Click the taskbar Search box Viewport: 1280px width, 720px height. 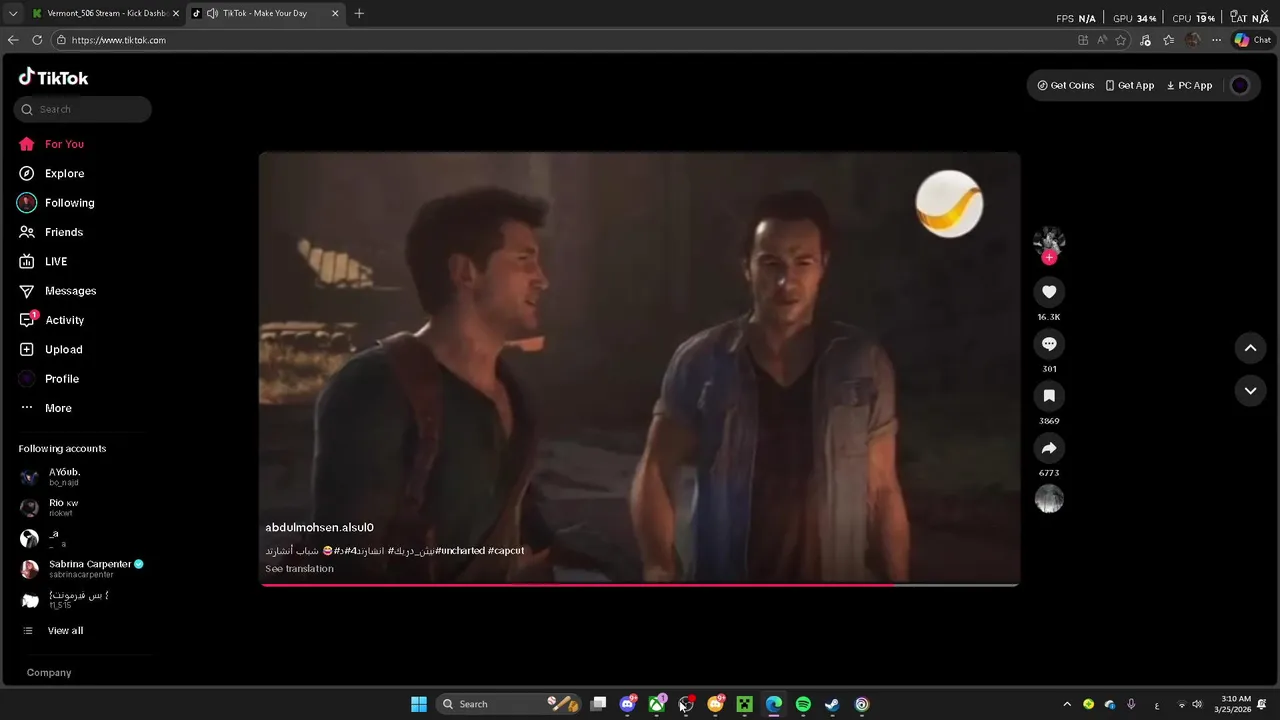[x=508, y=704]
